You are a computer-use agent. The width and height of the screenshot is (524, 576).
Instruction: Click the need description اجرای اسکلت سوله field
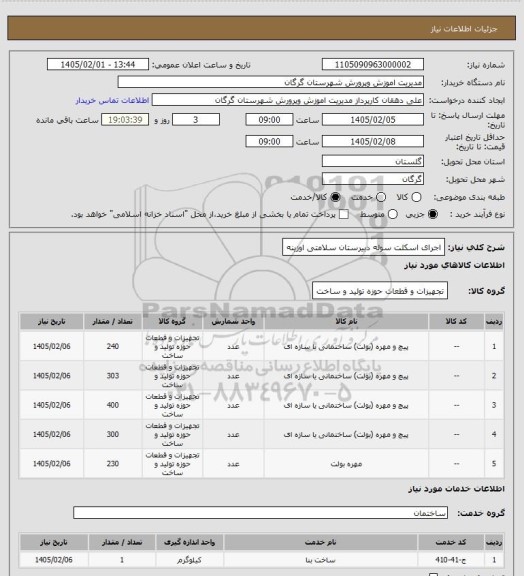(x=363, y=247)
